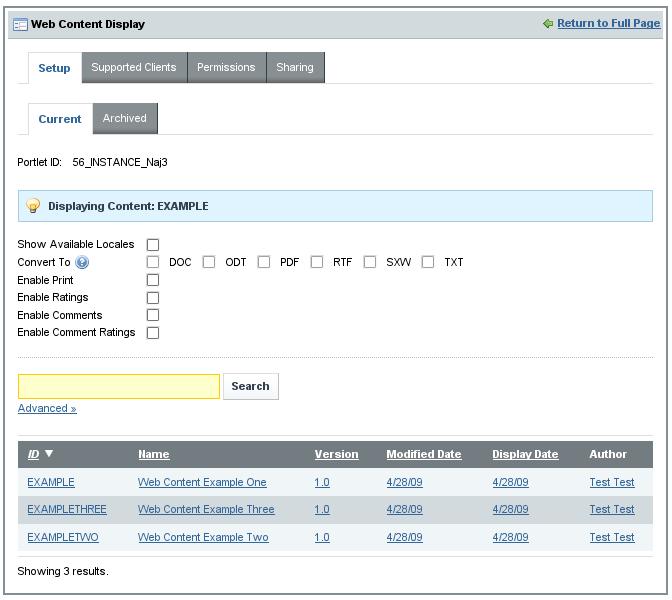Check the PDF conversion option

(x=264, y=262)
